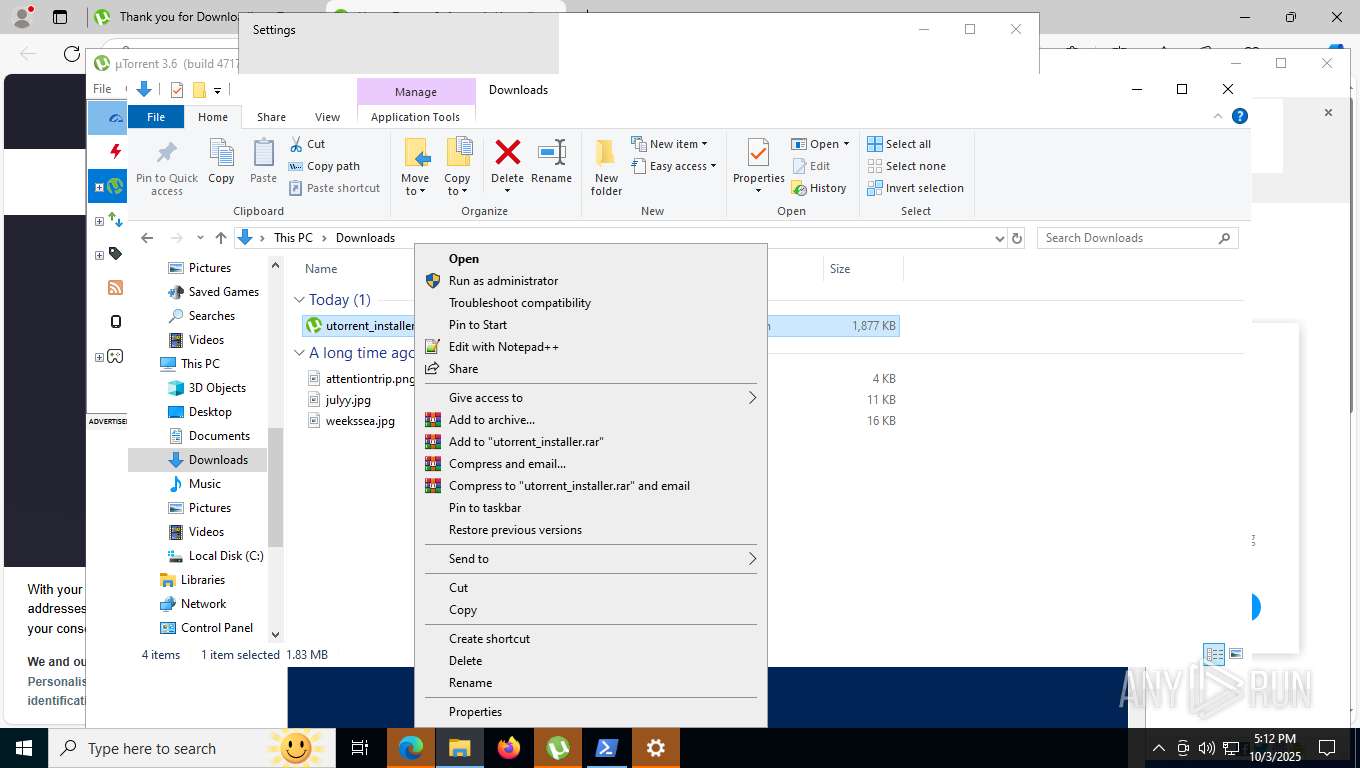Switch to the View ribbon tab
This screenshot has height=768, width=1360.
click(327, 117)
